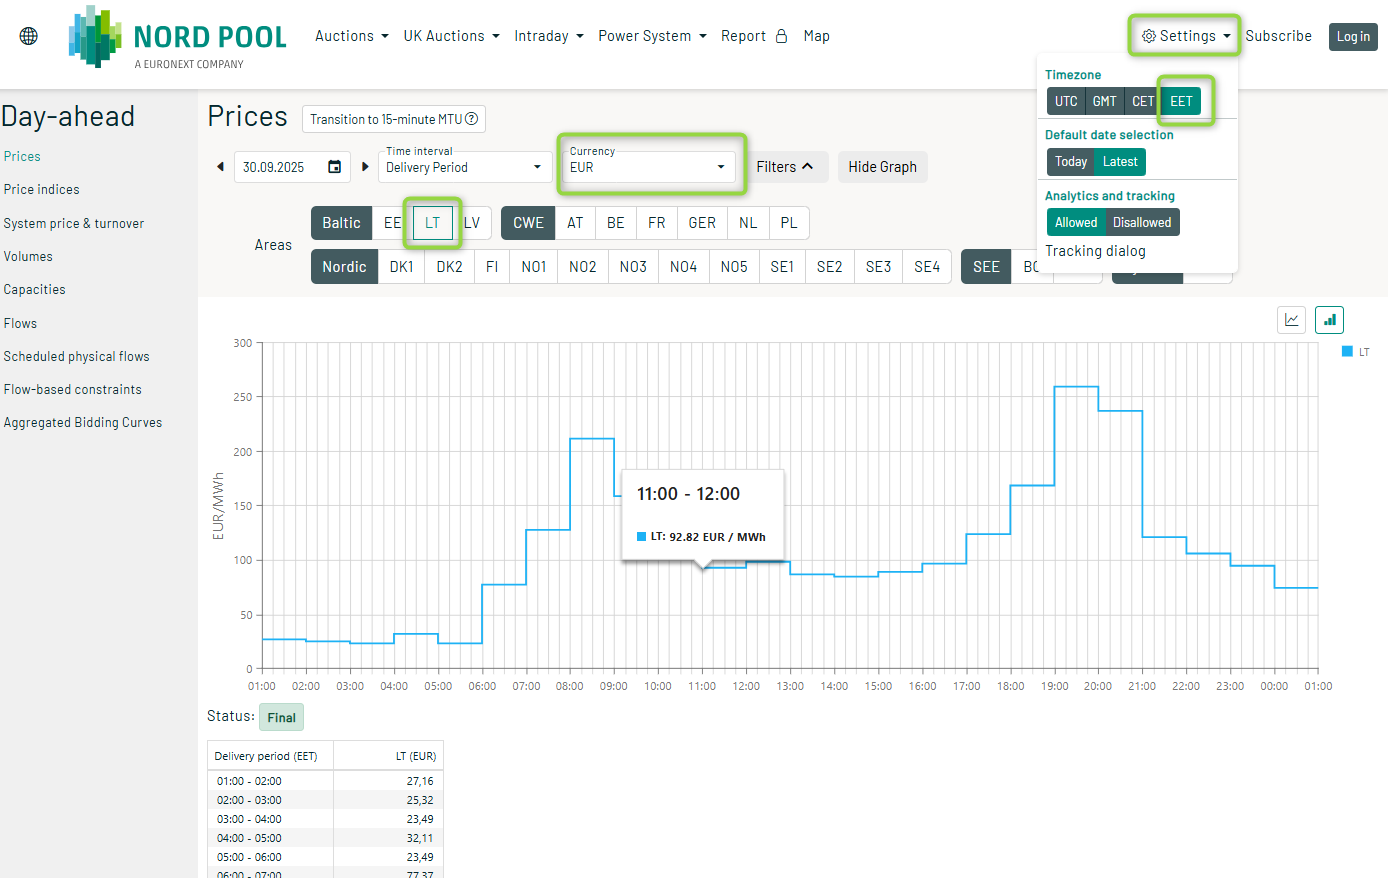Open System price & turnover
The width and height of the screenshot is (1388, 878).
[x=74, y=223]
